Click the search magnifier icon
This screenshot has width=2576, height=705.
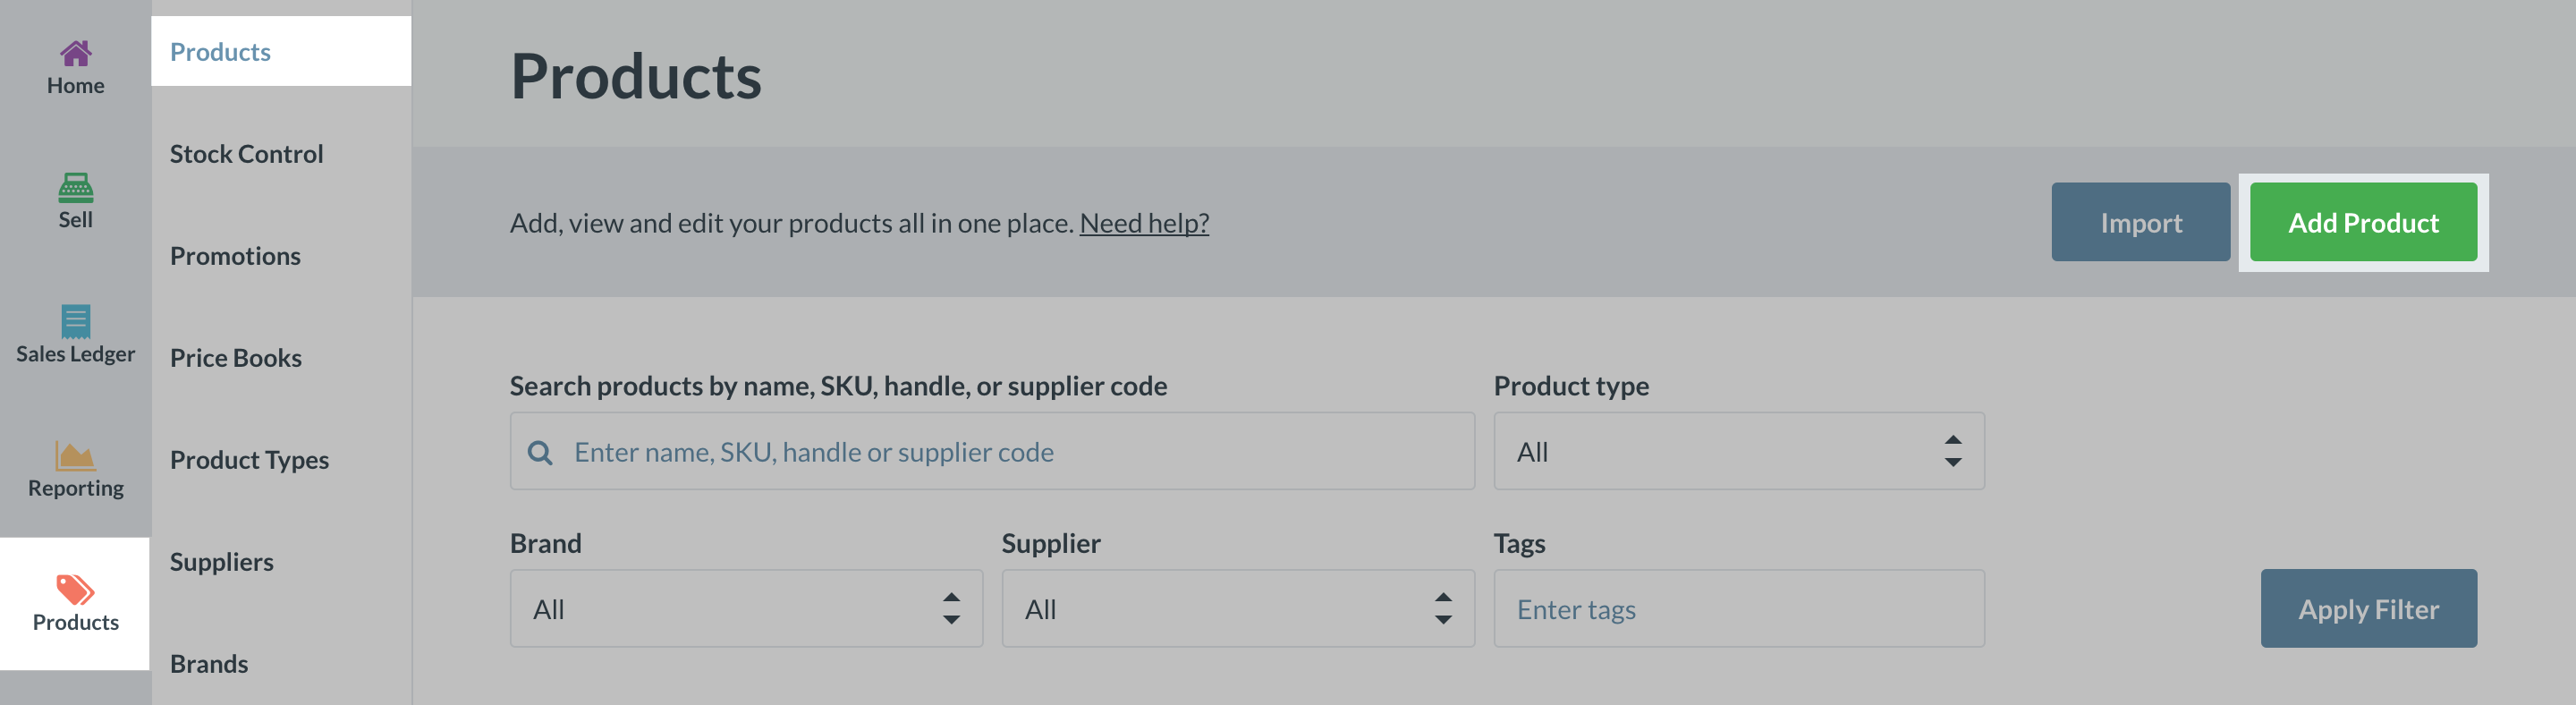[540, 452]
